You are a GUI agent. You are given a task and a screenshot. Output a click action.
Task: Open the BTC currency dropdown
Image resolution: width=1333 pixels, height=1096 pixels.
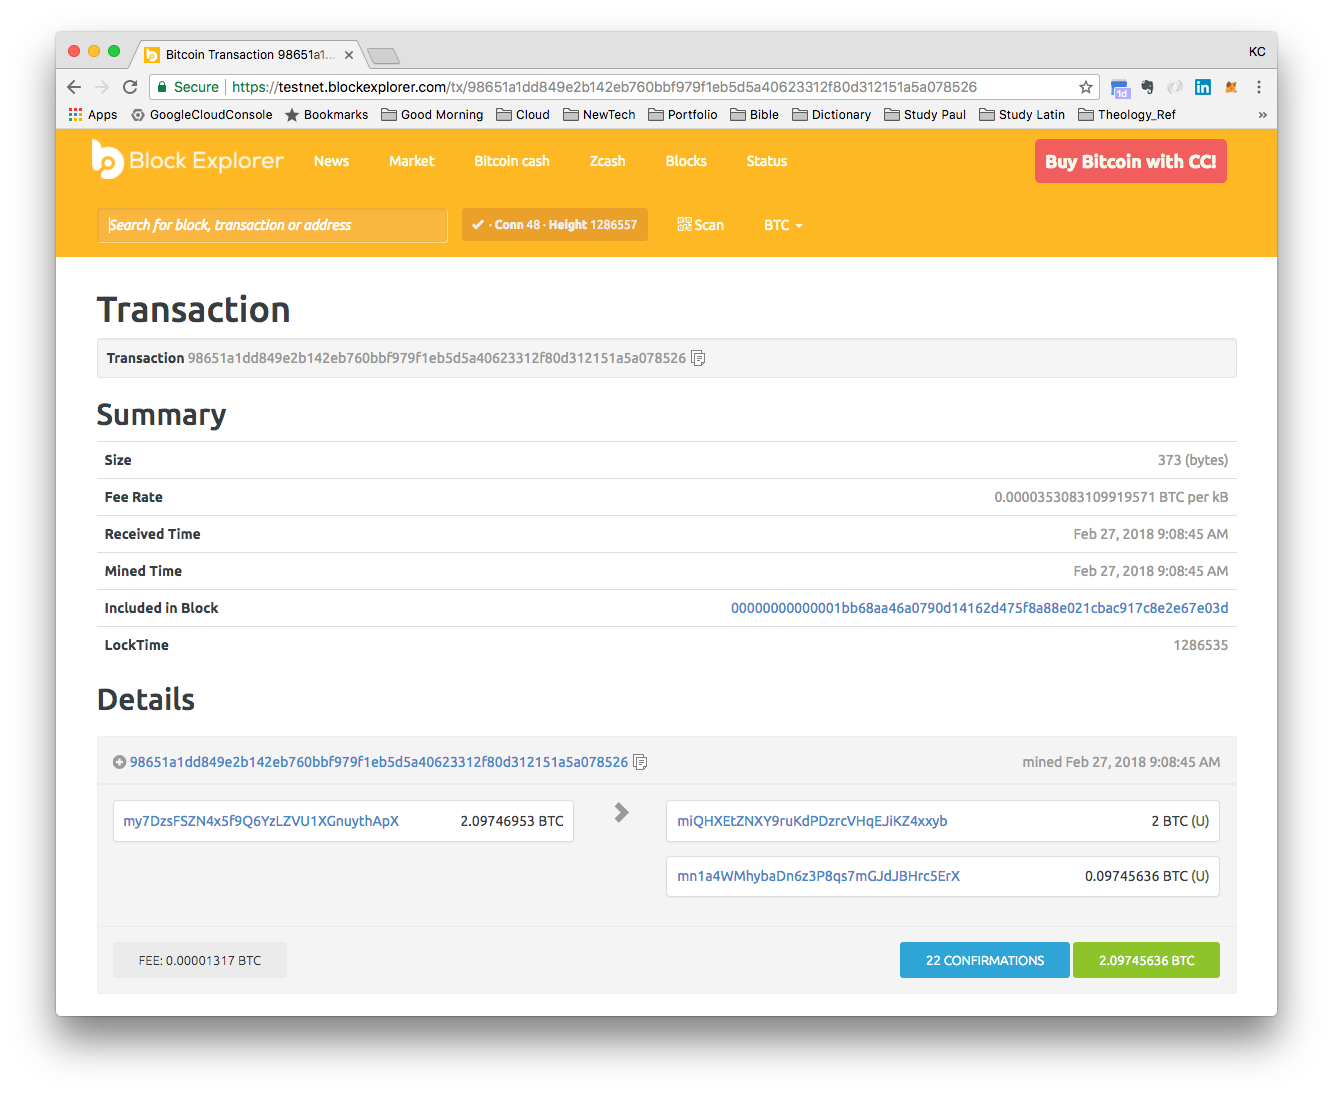[782, 225]
